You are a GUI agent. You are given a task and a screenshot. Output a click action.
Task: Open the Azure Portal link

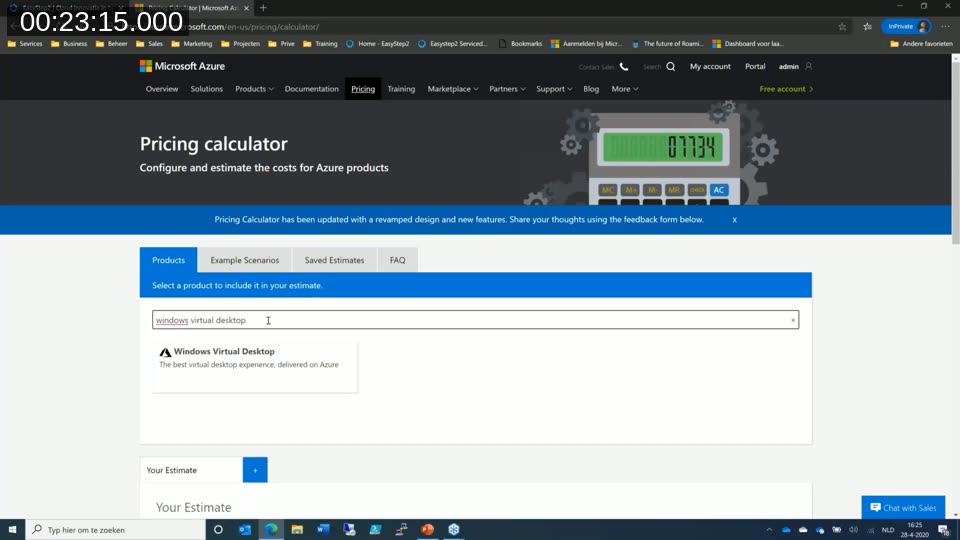coord(755,66)
